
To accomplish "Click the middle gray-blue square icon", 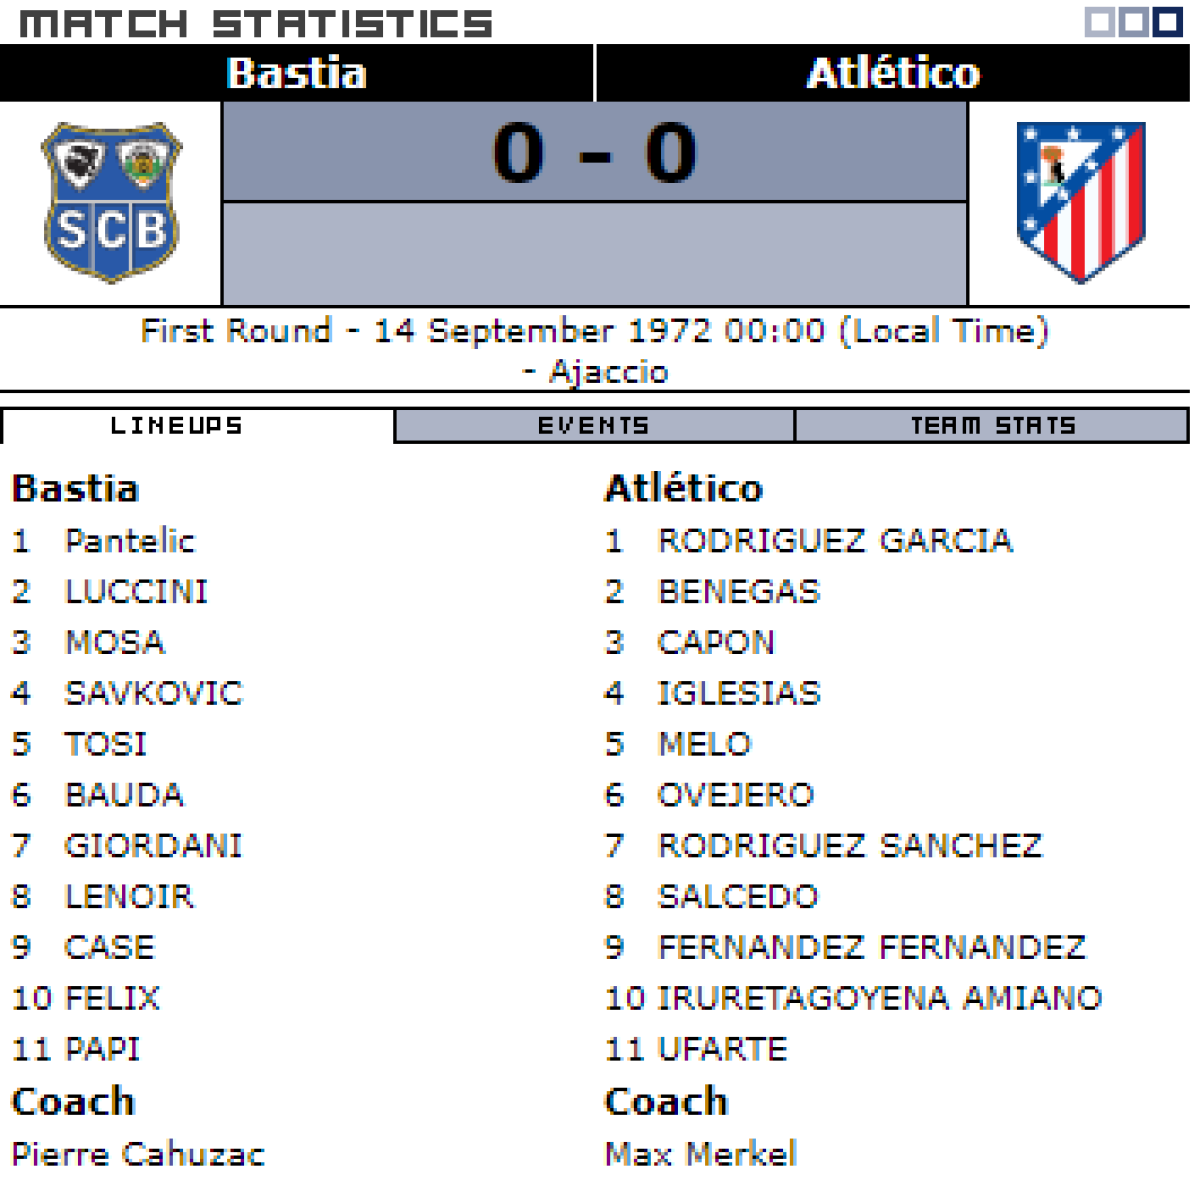I will [1133, 22].
